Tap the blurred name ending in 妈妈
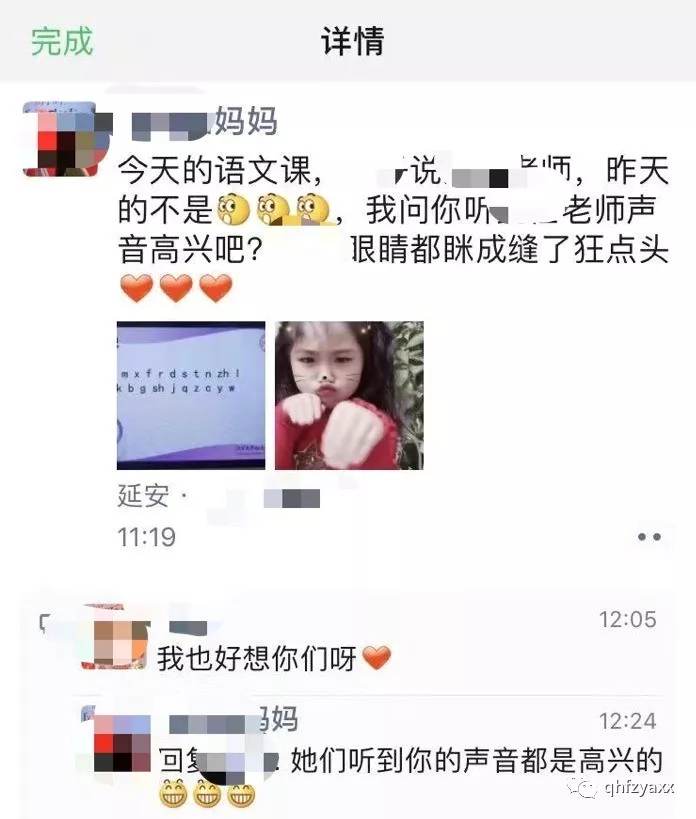This screenshot has height=819, width=696. (204, 122)
